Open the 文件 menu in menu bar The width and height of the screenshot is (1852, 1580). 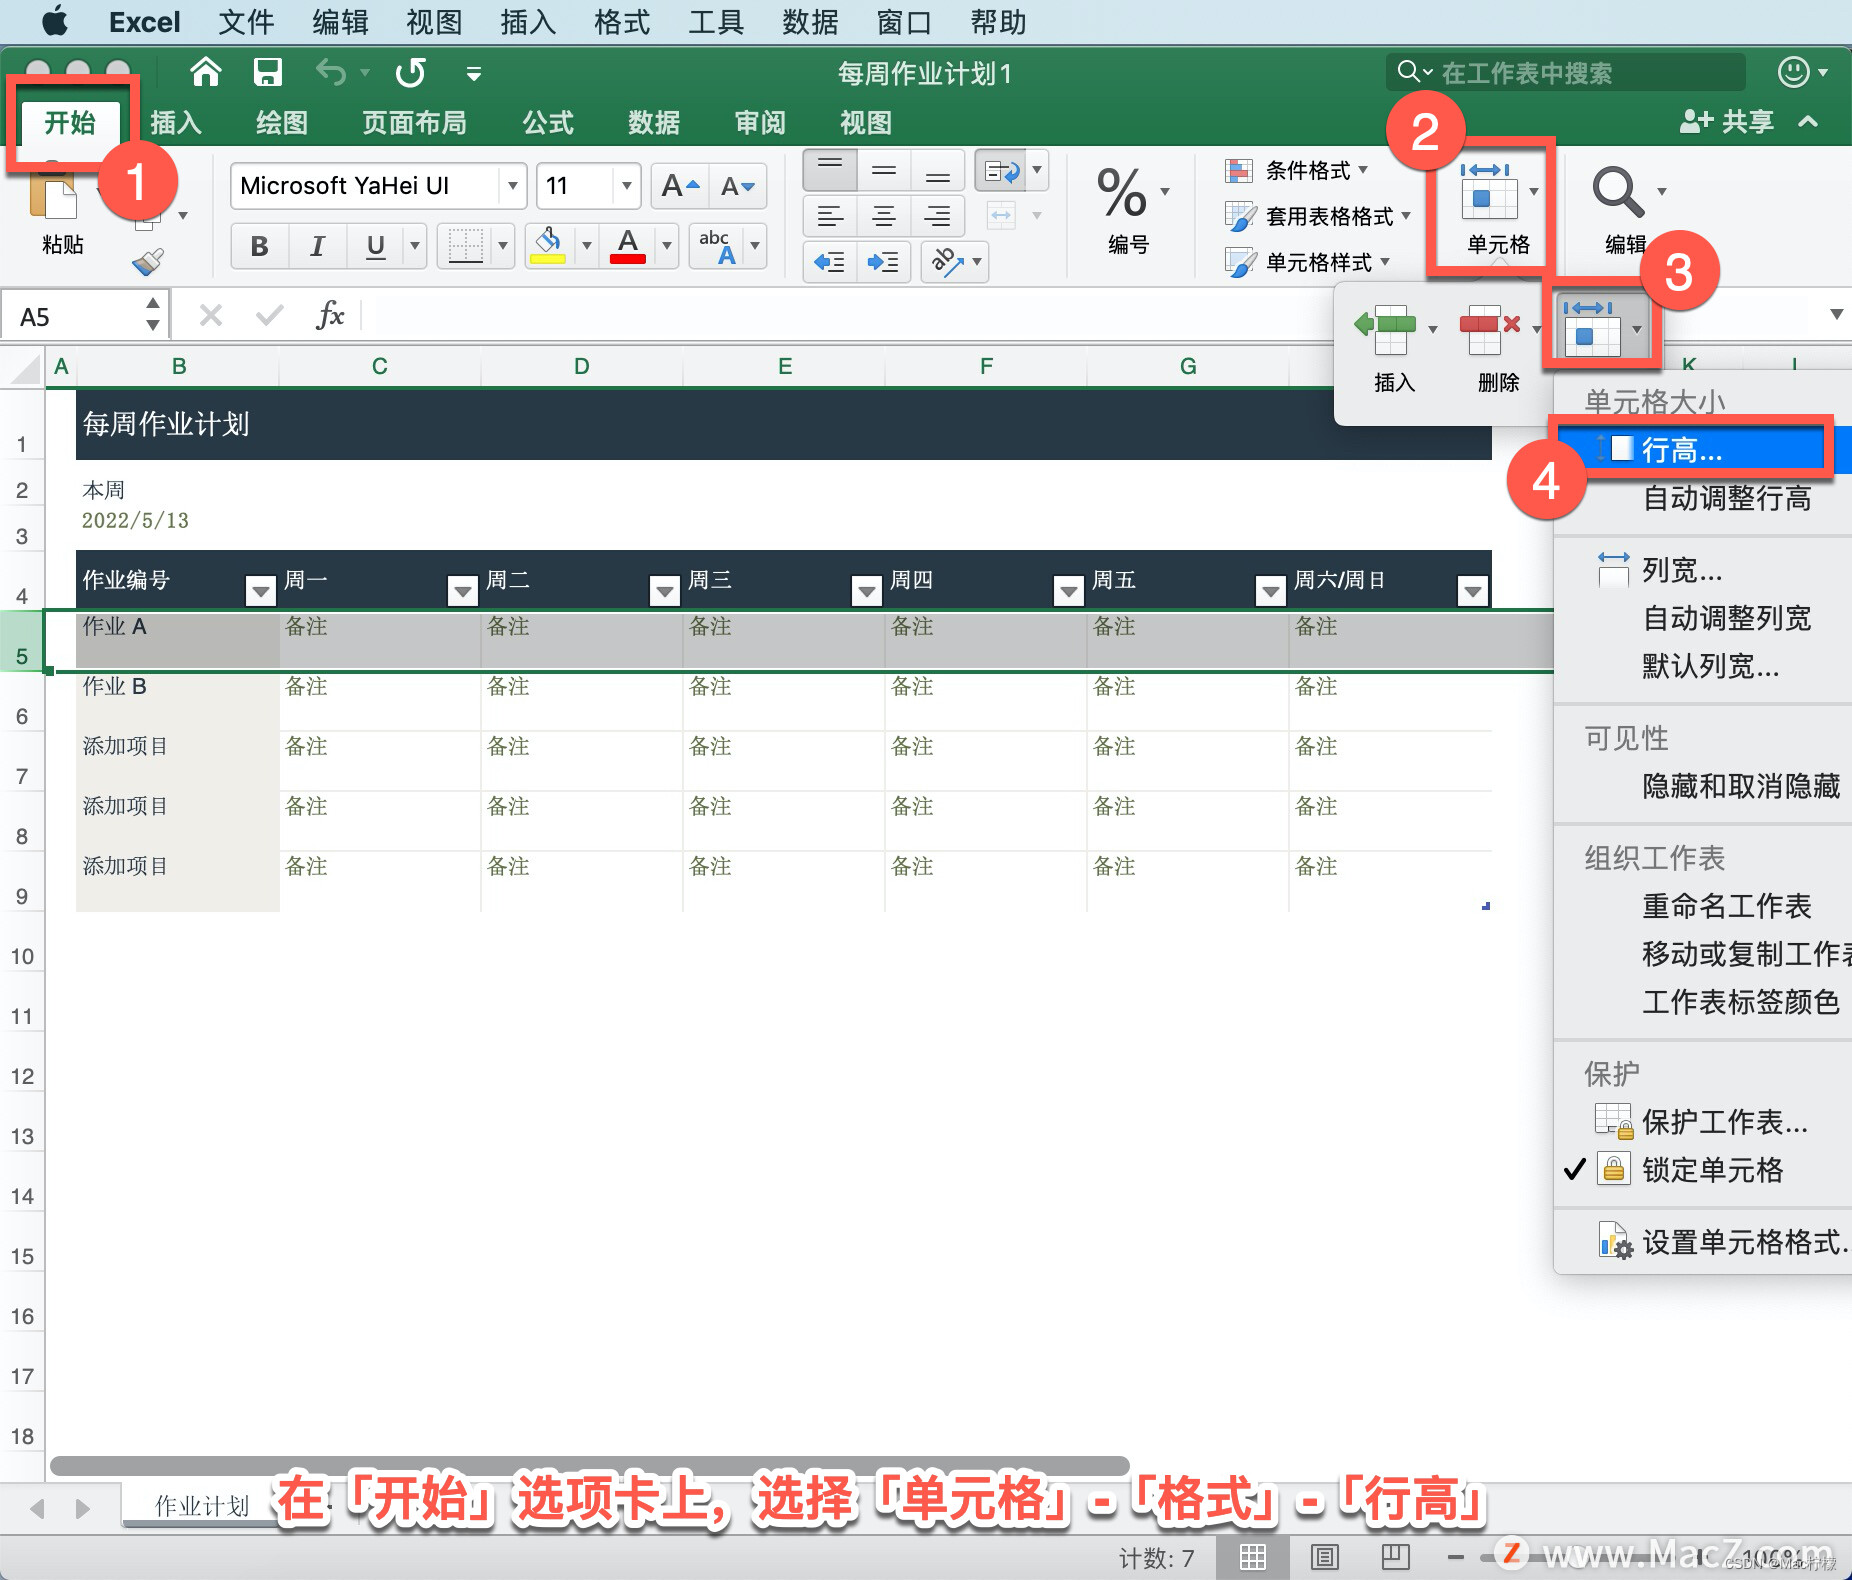[x=246, y=22]
